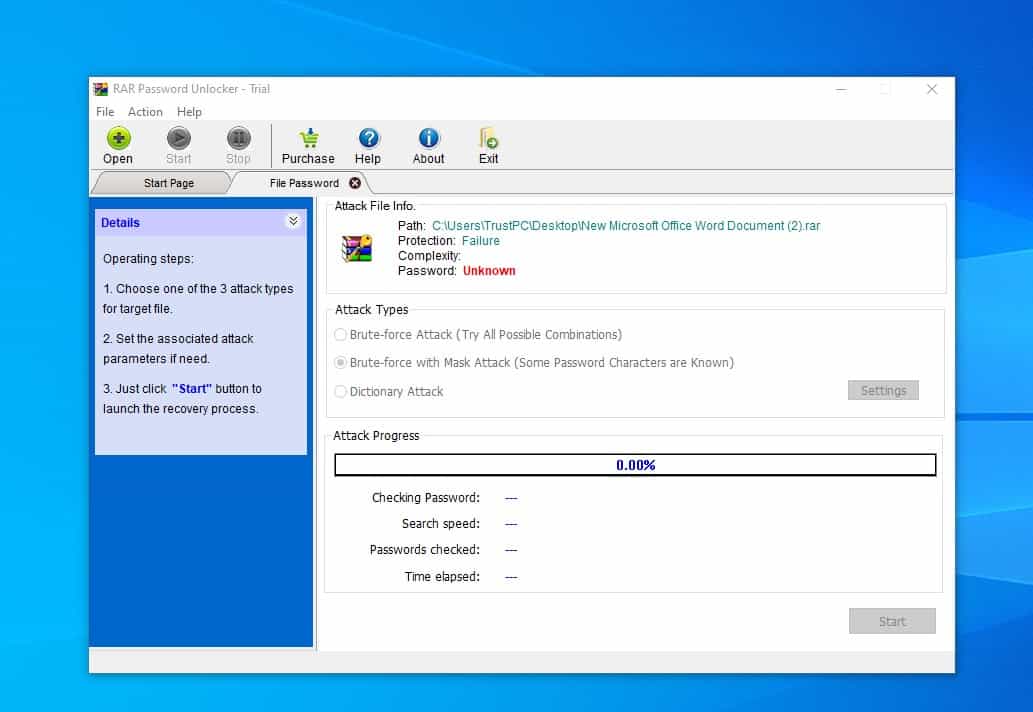1033x712 pixels.
Task: Close the File Password tab with X
Action: pyautogui.click(x=355, y=183)
